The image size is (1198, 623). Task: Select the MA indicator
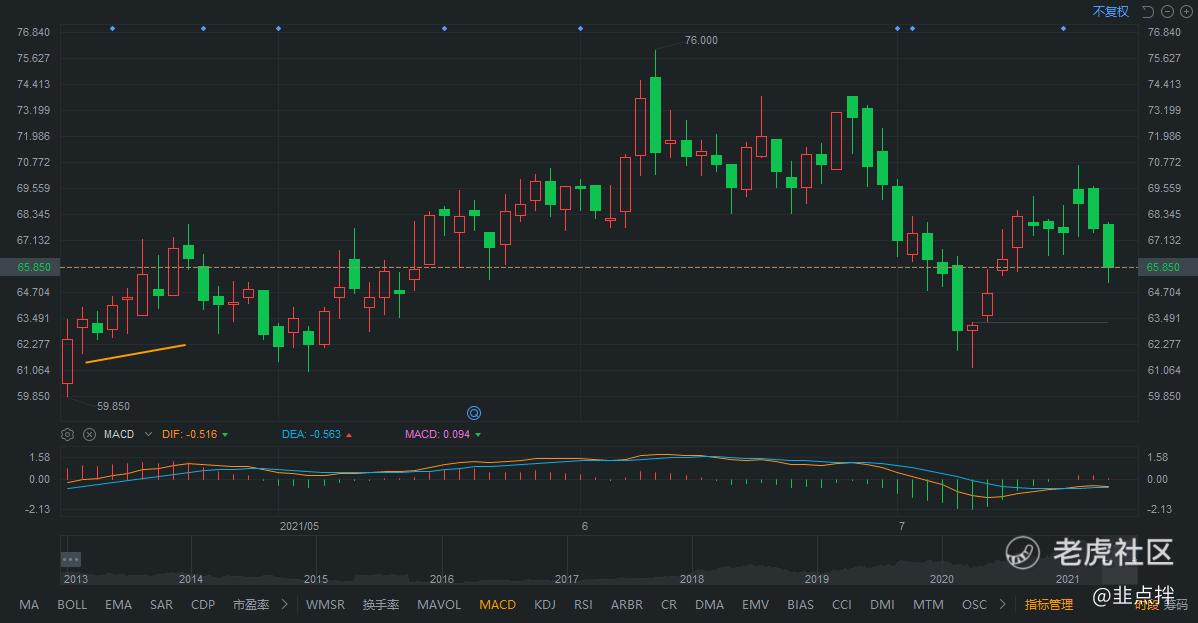pos(29,605)
